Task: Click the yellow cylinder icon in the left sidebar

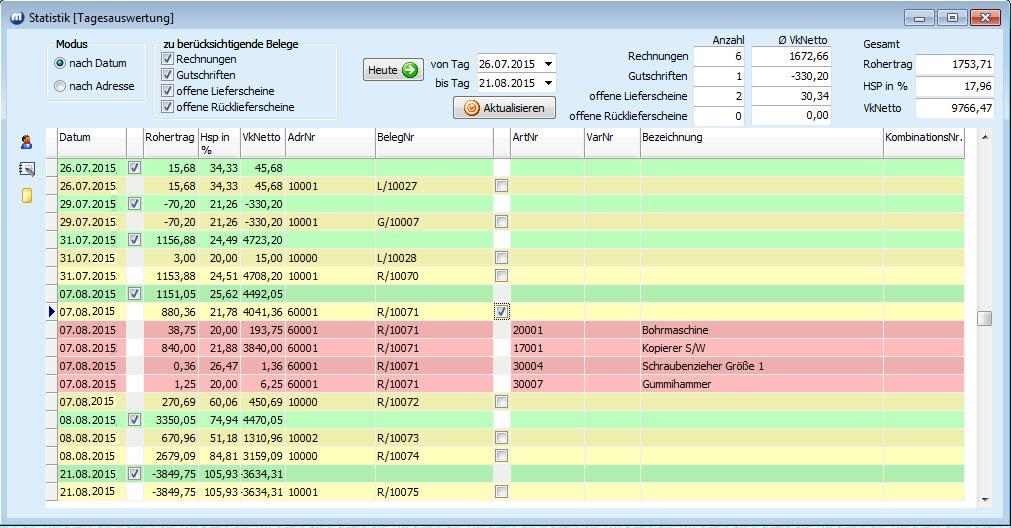Action: 26,195
